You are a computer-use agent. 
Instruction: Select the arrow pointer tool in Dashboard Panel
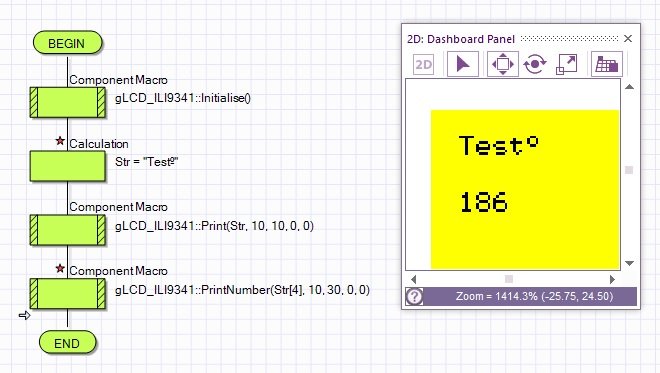[463, 64]
